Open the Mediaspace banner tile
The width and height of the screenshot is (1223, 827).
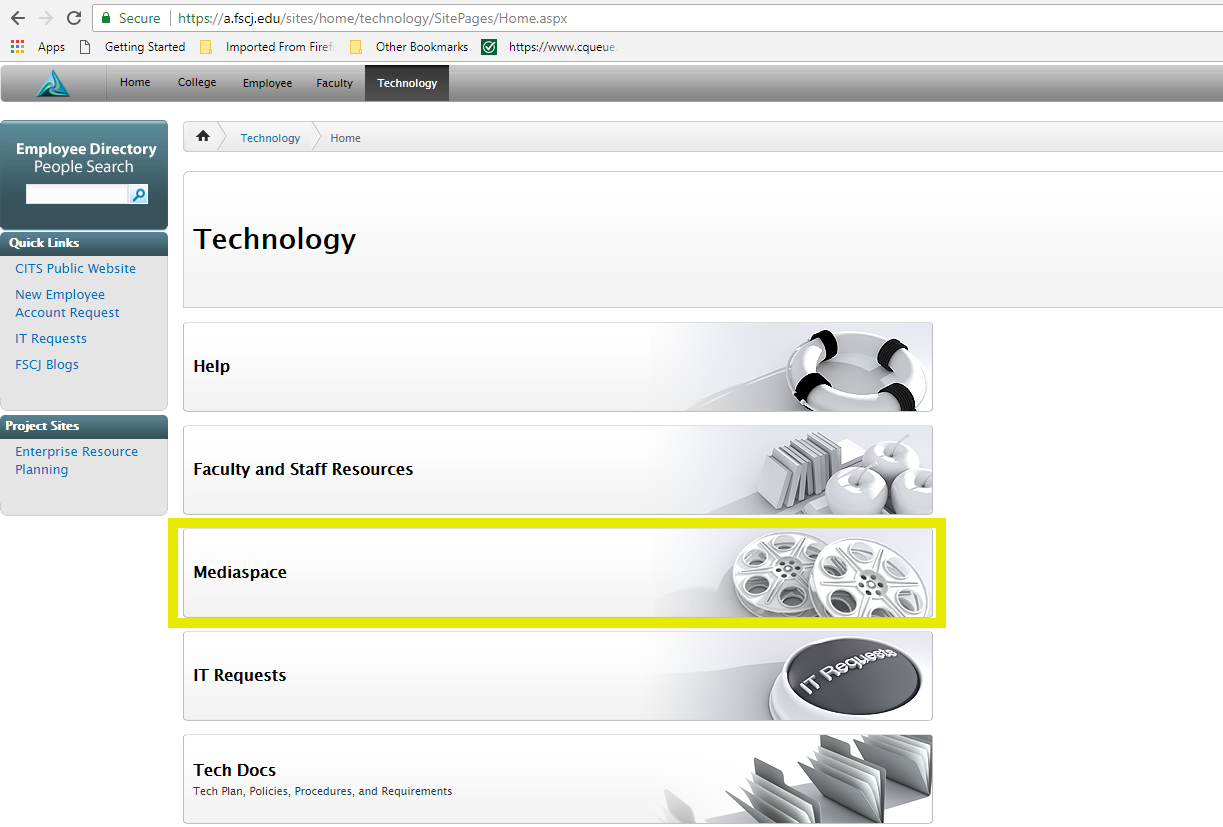[x=557, y=572]
